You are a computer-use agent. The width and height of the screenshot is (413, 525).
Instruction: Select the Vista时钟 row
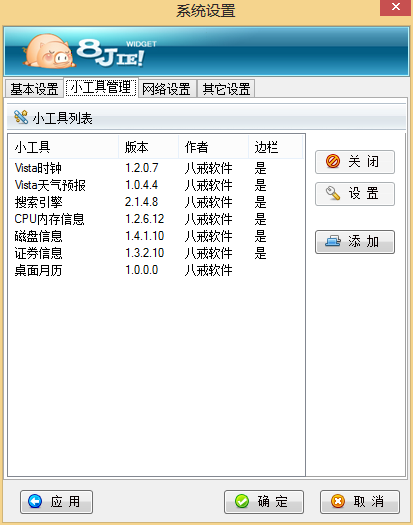156,168
